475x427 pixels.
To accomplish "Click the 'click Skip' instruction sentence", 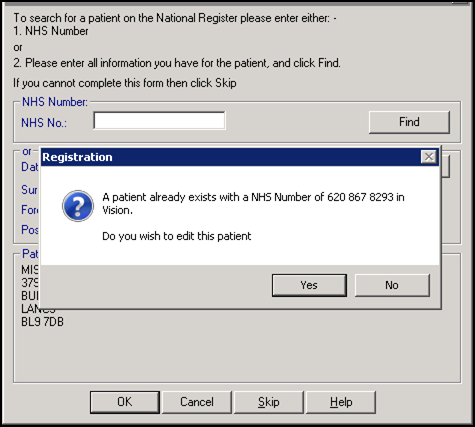I will [x=125, y=83].
